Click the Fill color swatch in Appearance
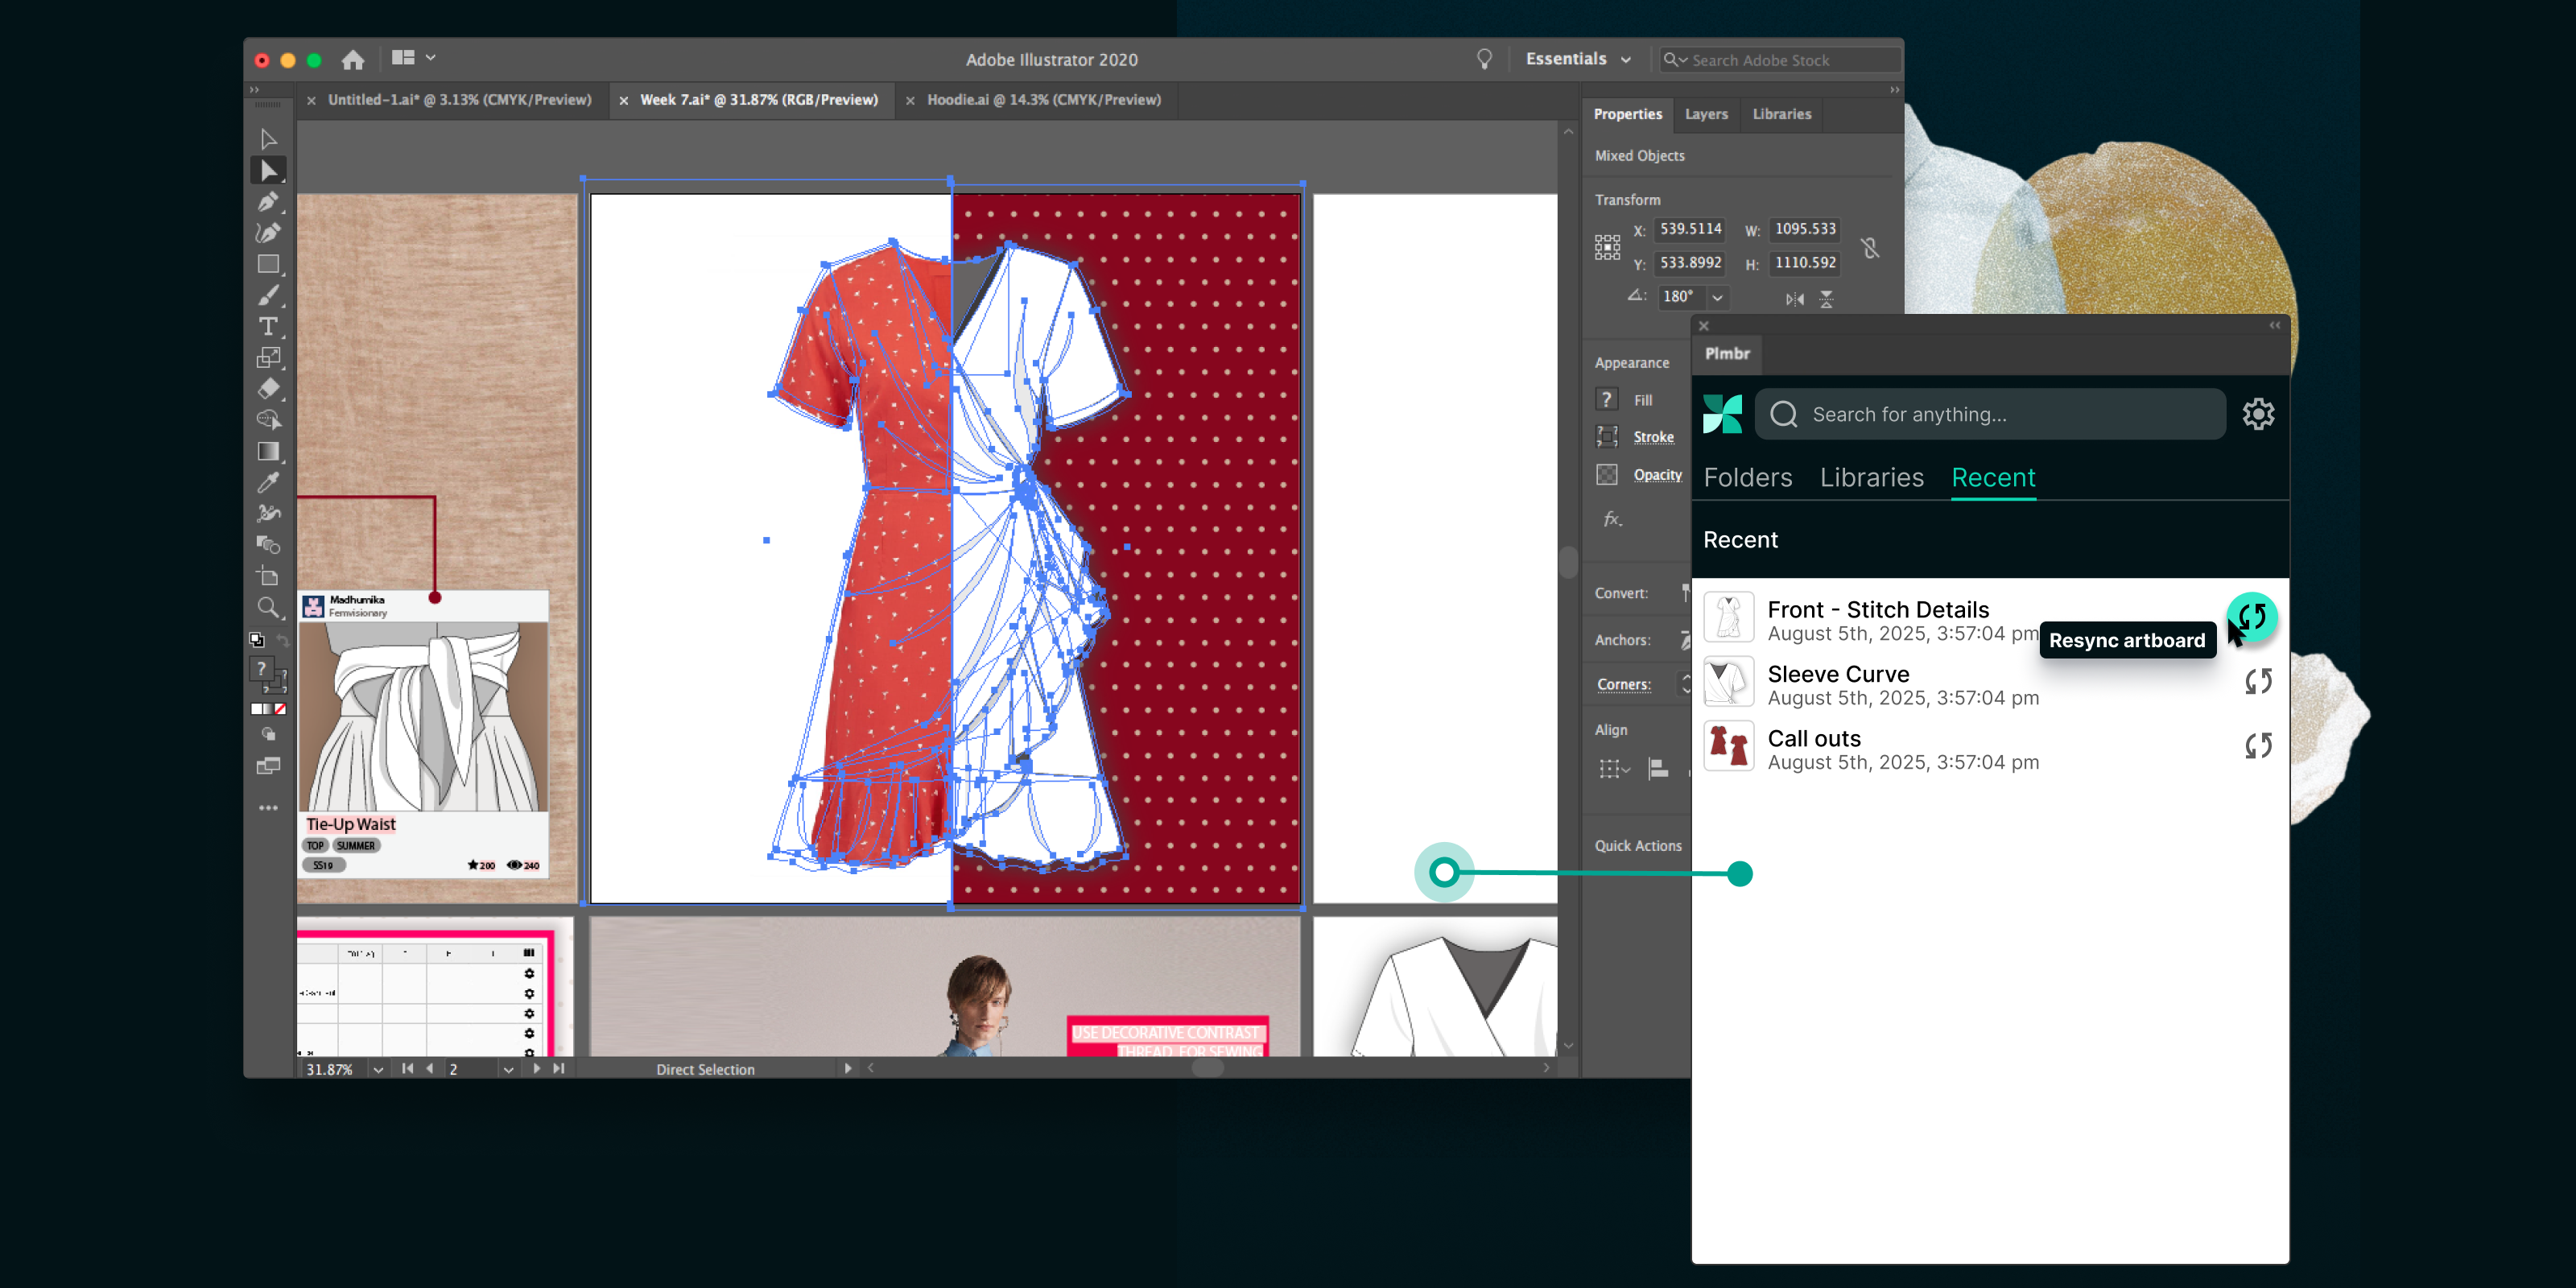The image size is (2576, 1288). (x=1607, y=399)
